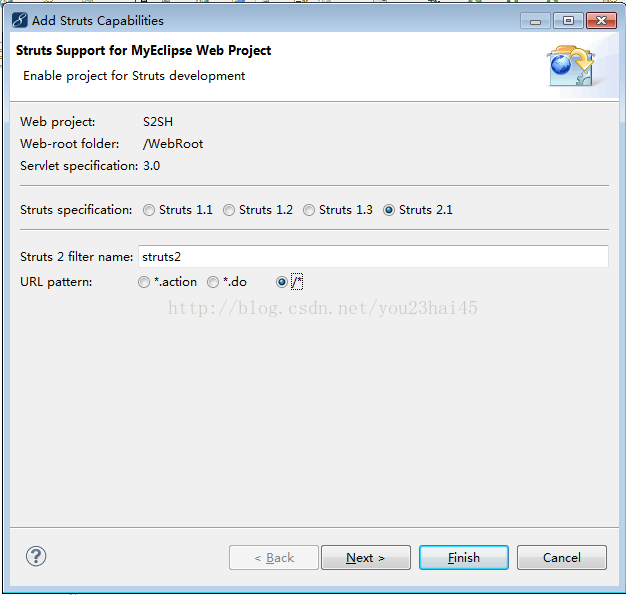Click the S2SH web project value
The height and width of the screenshot is (595, 626).
pyautogui.click(x=158, y=122)
